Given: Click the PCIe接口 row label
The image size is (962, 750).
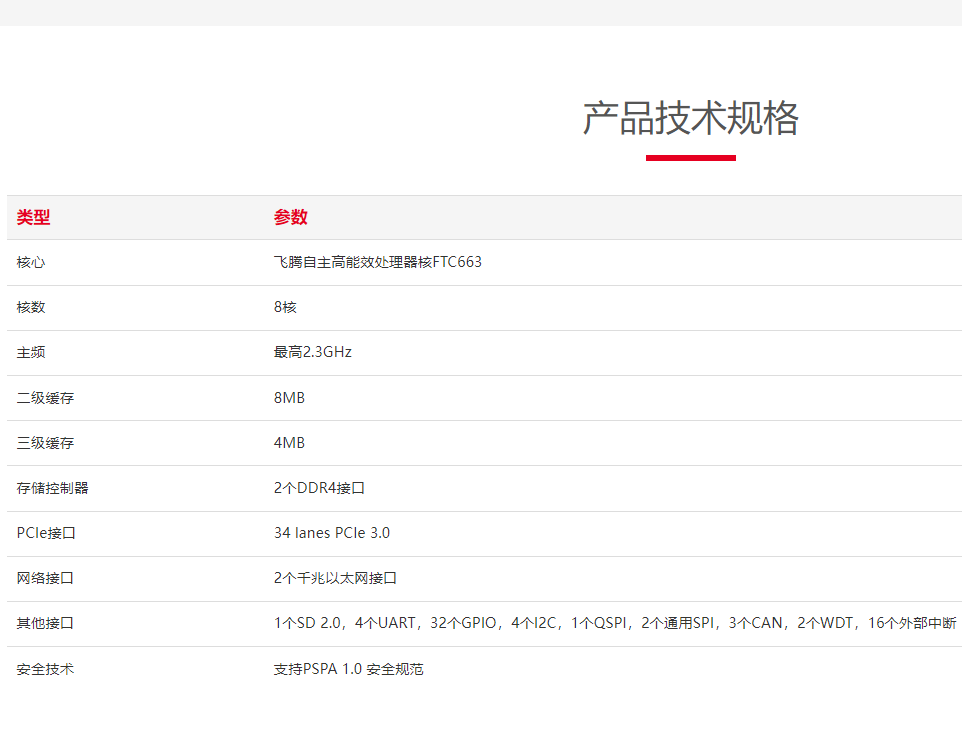Looking at the screenshot, I should point(46,533).
